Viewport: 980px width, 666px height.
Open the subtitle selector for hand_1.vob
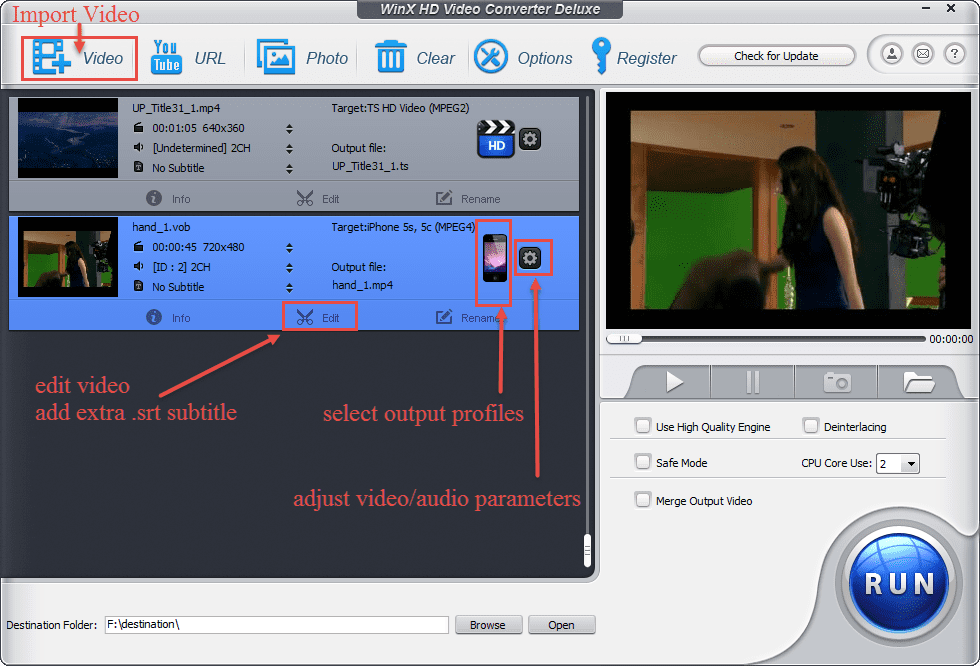coord(289,287)
